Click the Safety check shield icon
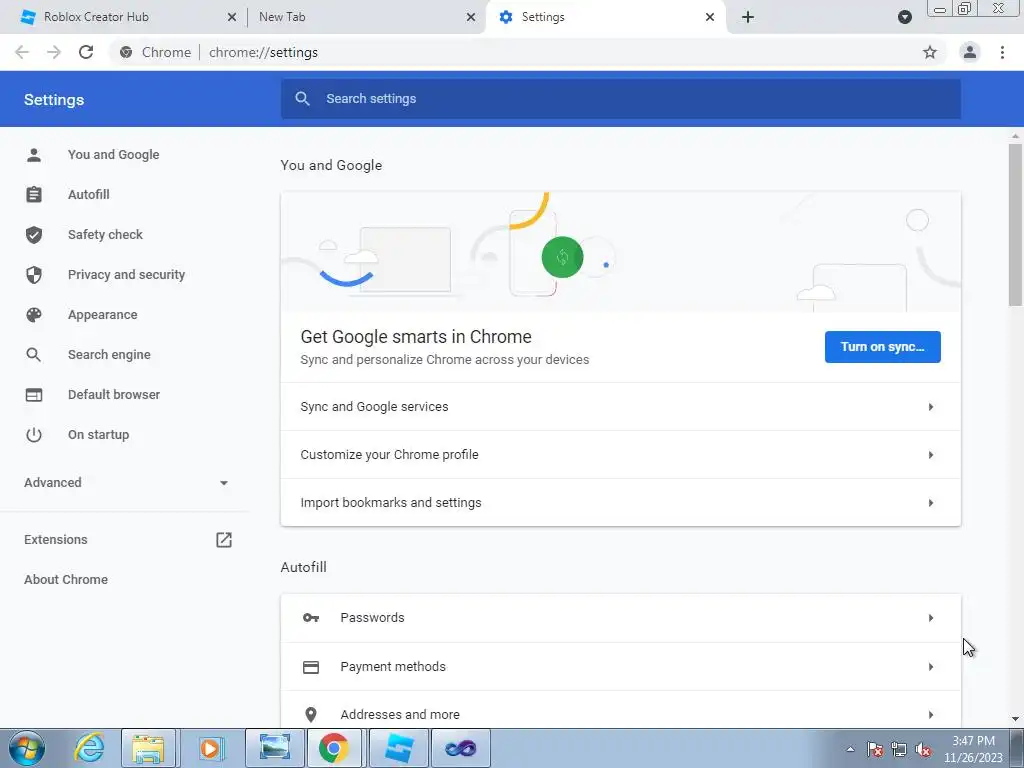Viewport: 1024px width, 768px height. (x=34, y=234)
